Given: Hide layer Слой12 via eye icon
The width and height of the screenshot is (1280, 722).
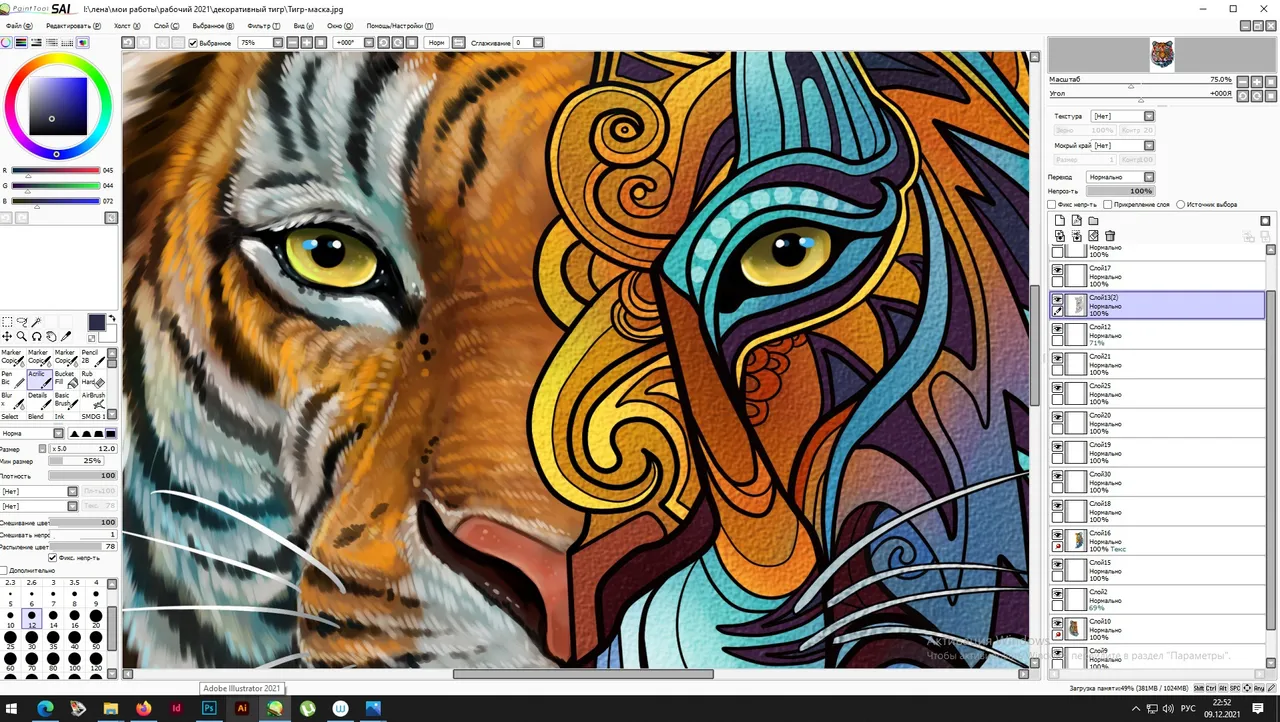Looking at the screenshot, I should [1057, 329].
